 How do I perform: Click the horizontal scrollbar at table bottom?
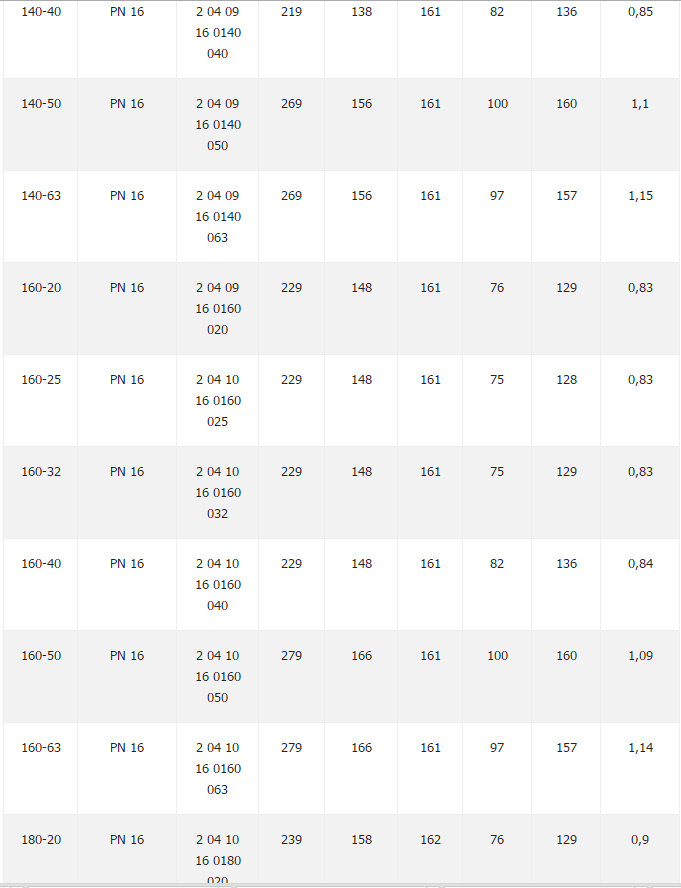(340, 885)
